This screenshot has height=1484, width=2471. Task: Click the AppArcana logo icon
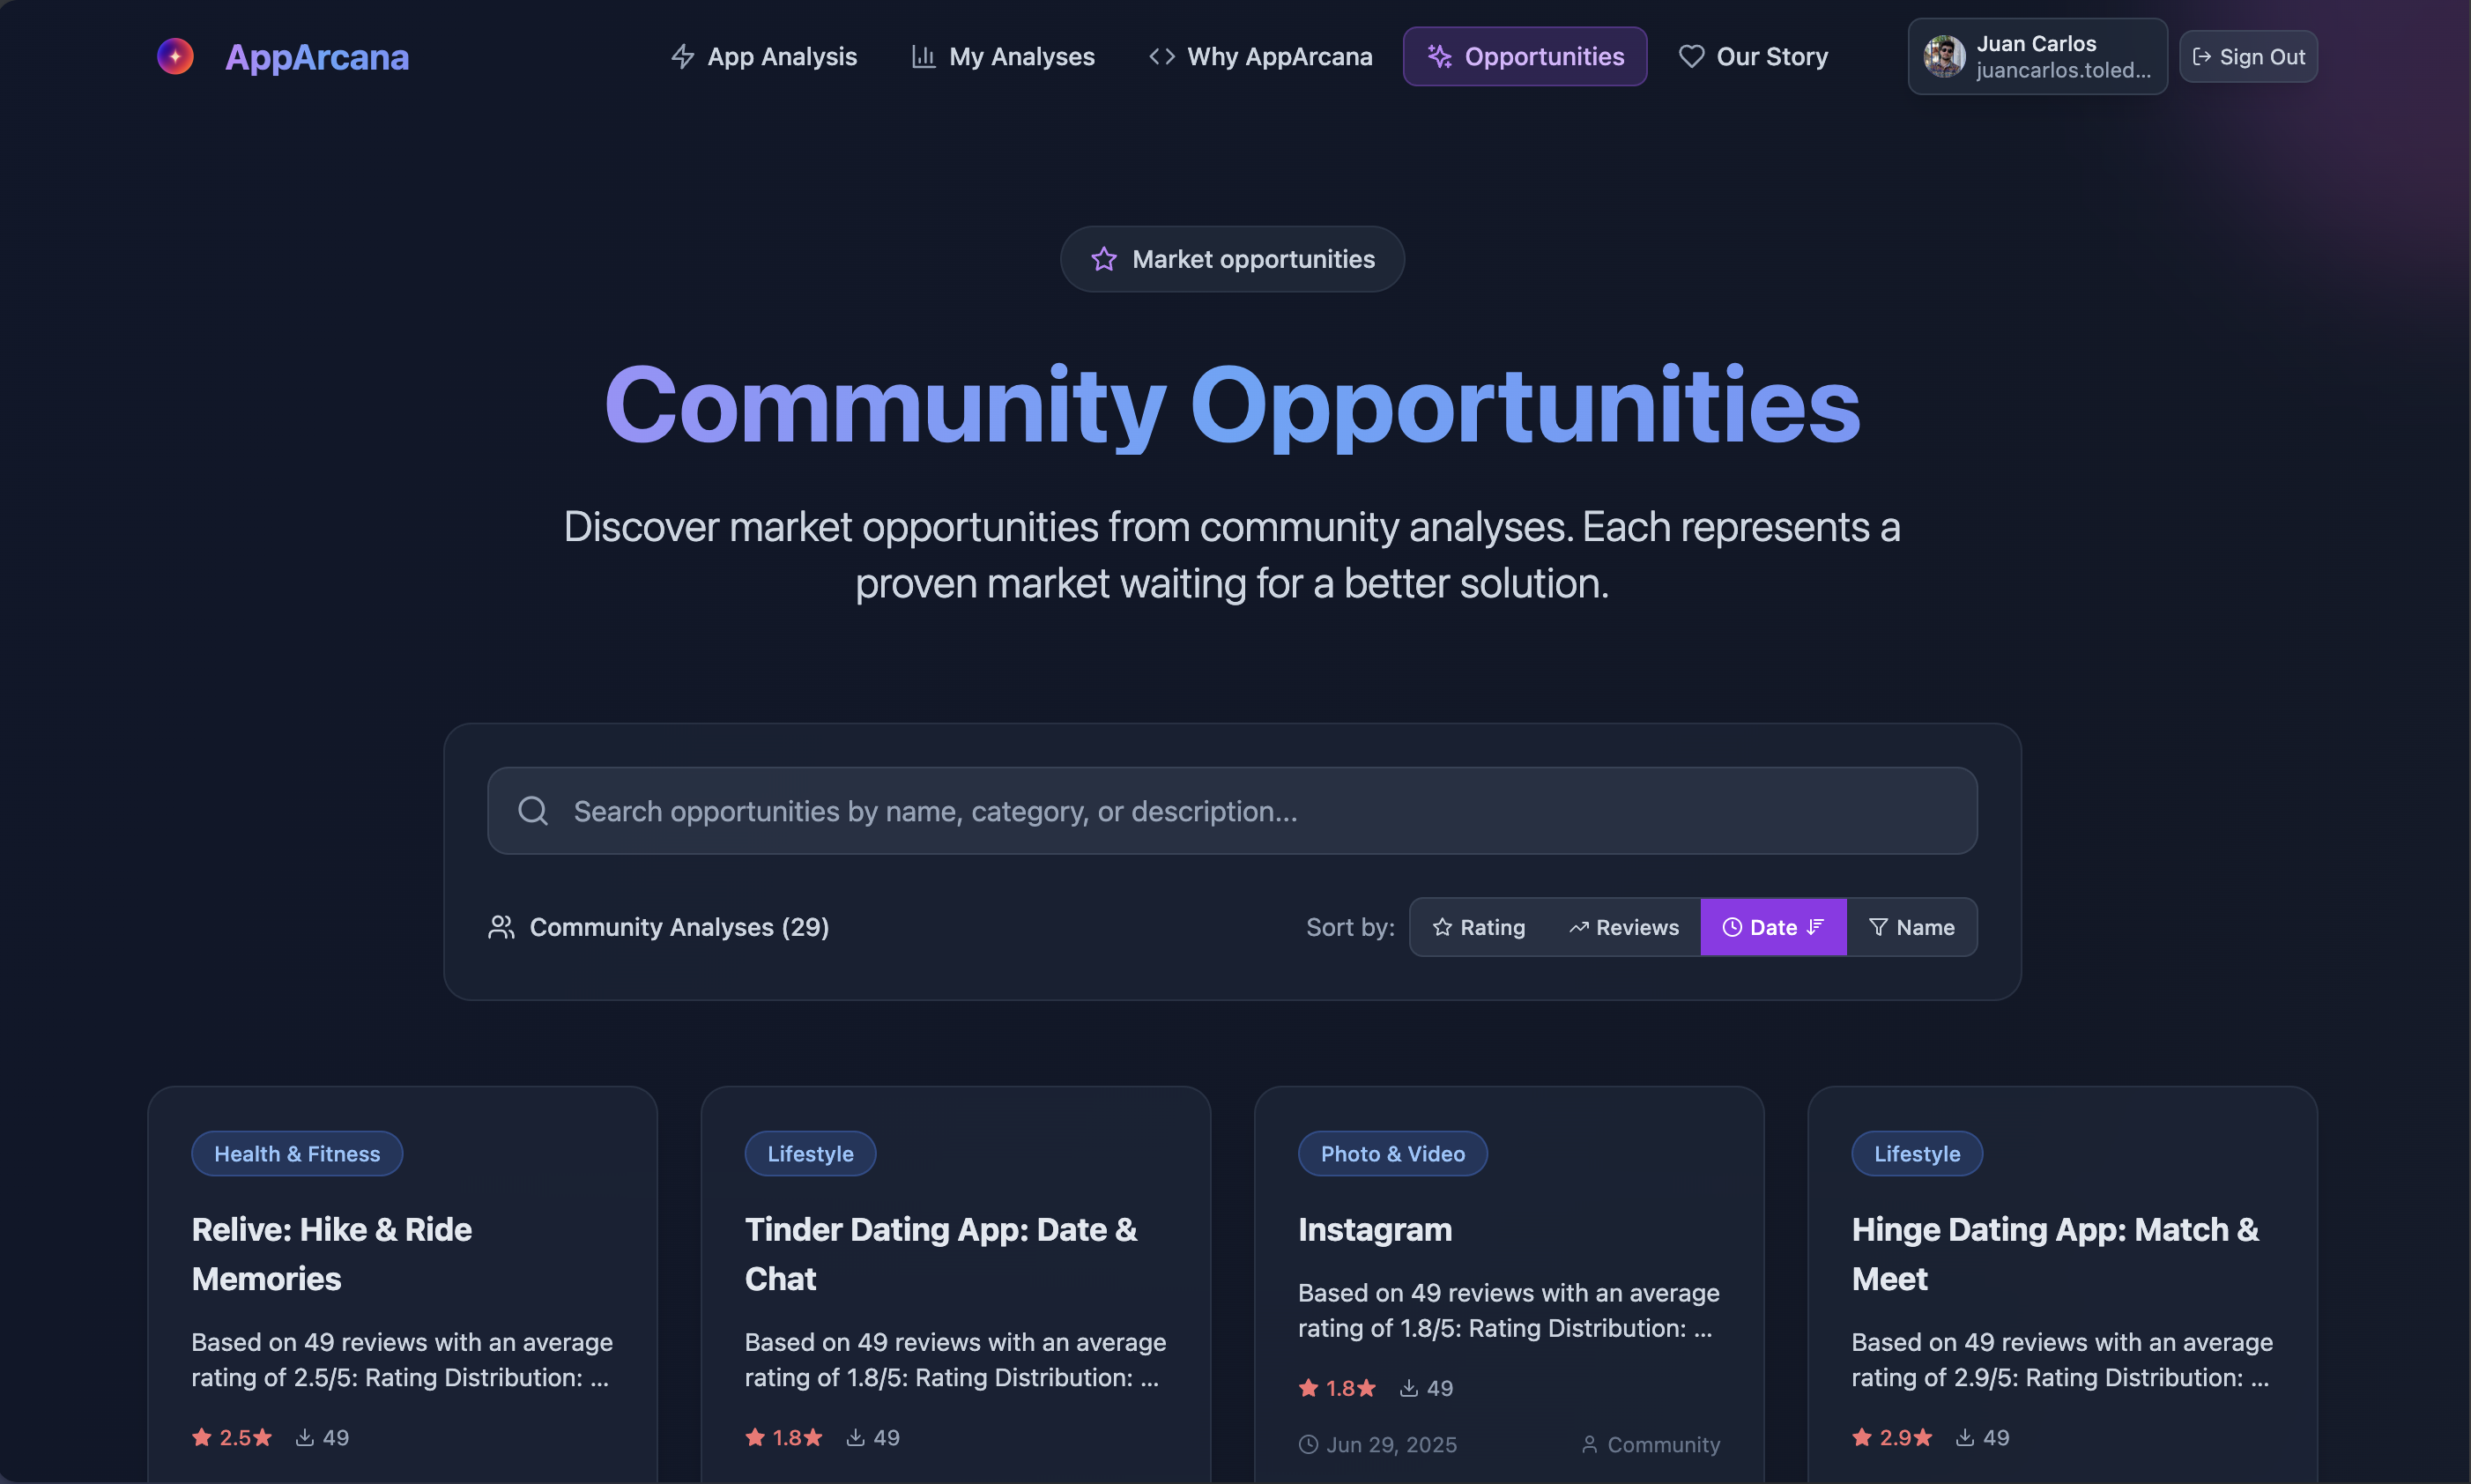pos(175,56)
